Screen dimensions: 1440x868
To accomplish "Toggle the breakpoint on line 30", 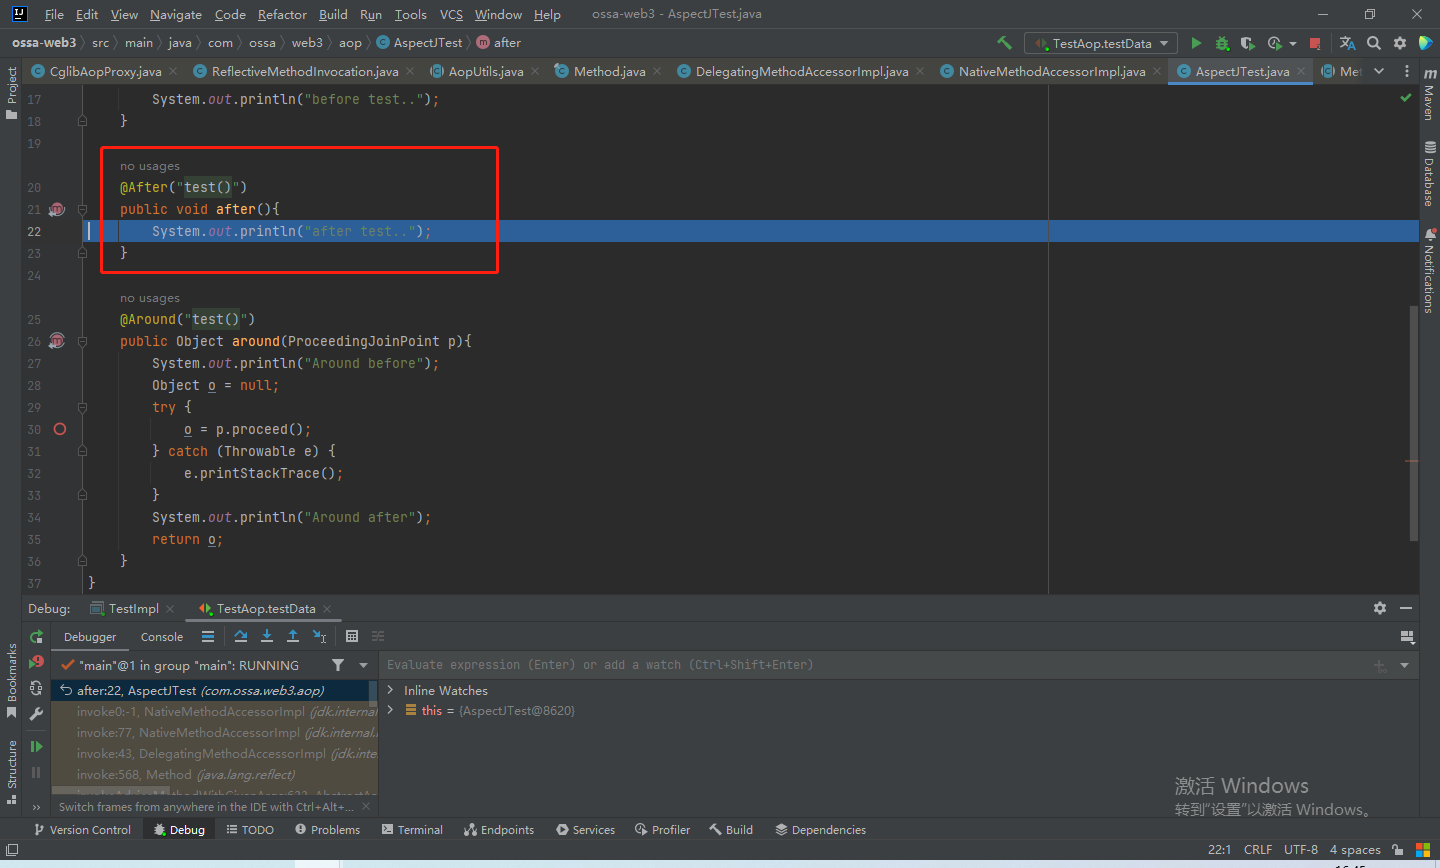I will click(59, 429).
